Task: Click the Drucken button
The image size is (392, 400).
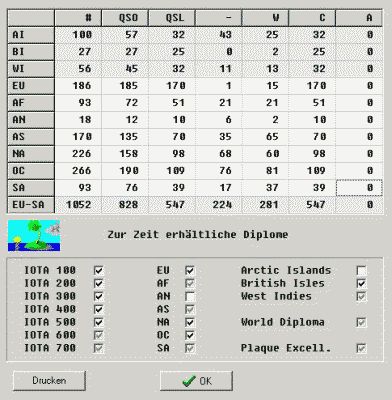Action: [x=49, y=381]
